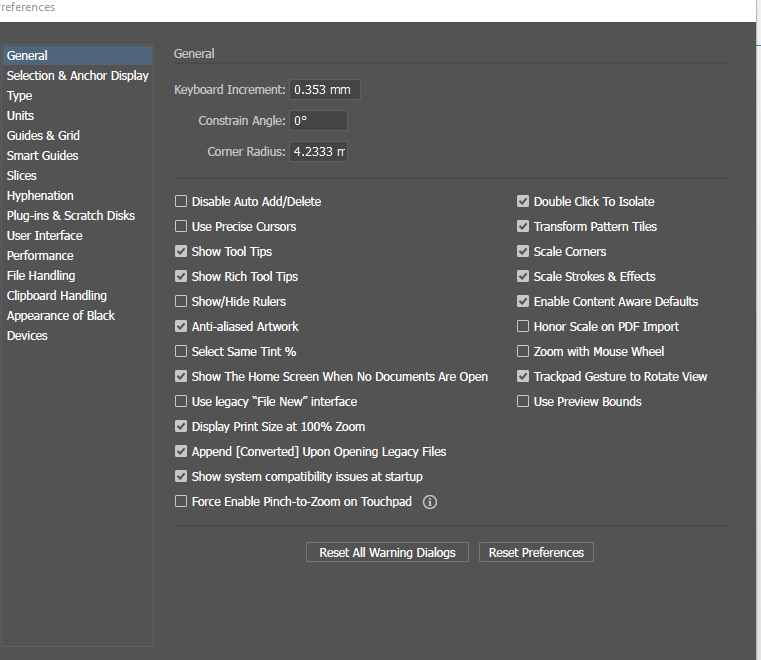Toggle Anti-aliased Artwork checkbox
This screenshot has width=761, height=660.
181,326
